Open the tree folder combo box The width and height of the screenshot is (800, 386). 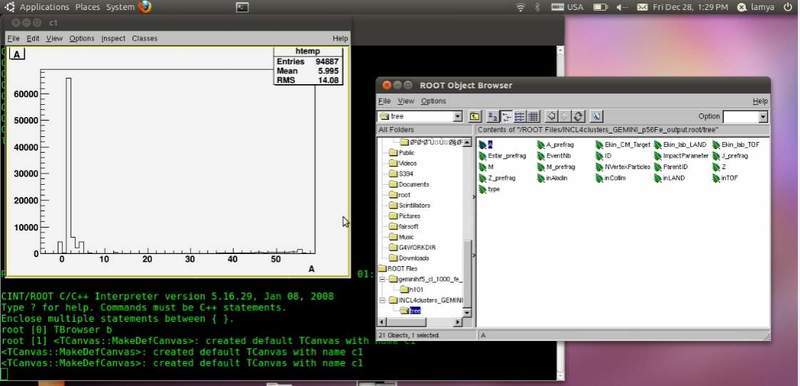(x=458, y=117)
